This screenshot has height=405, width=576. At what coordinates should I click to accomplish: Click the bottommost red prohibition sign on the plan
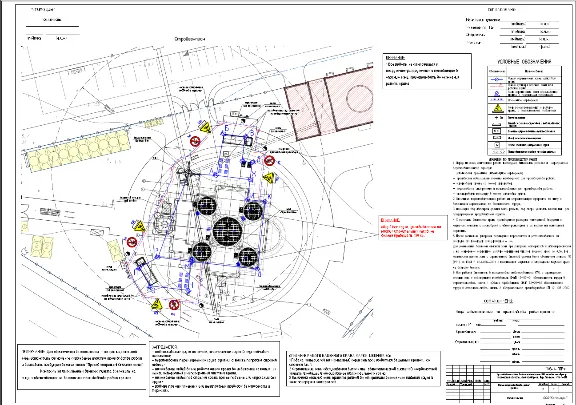tap(174, 305)
